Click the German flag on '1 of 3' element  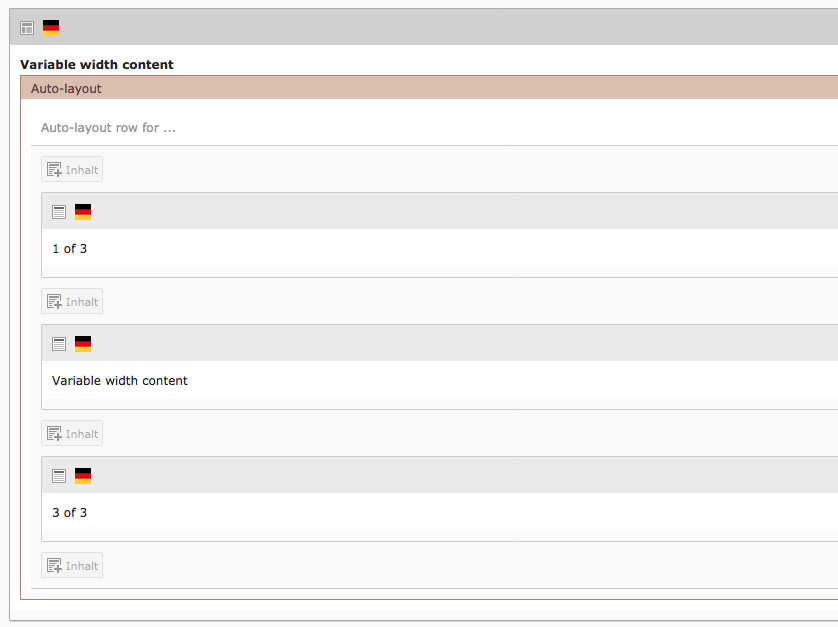tap(83, 212)
